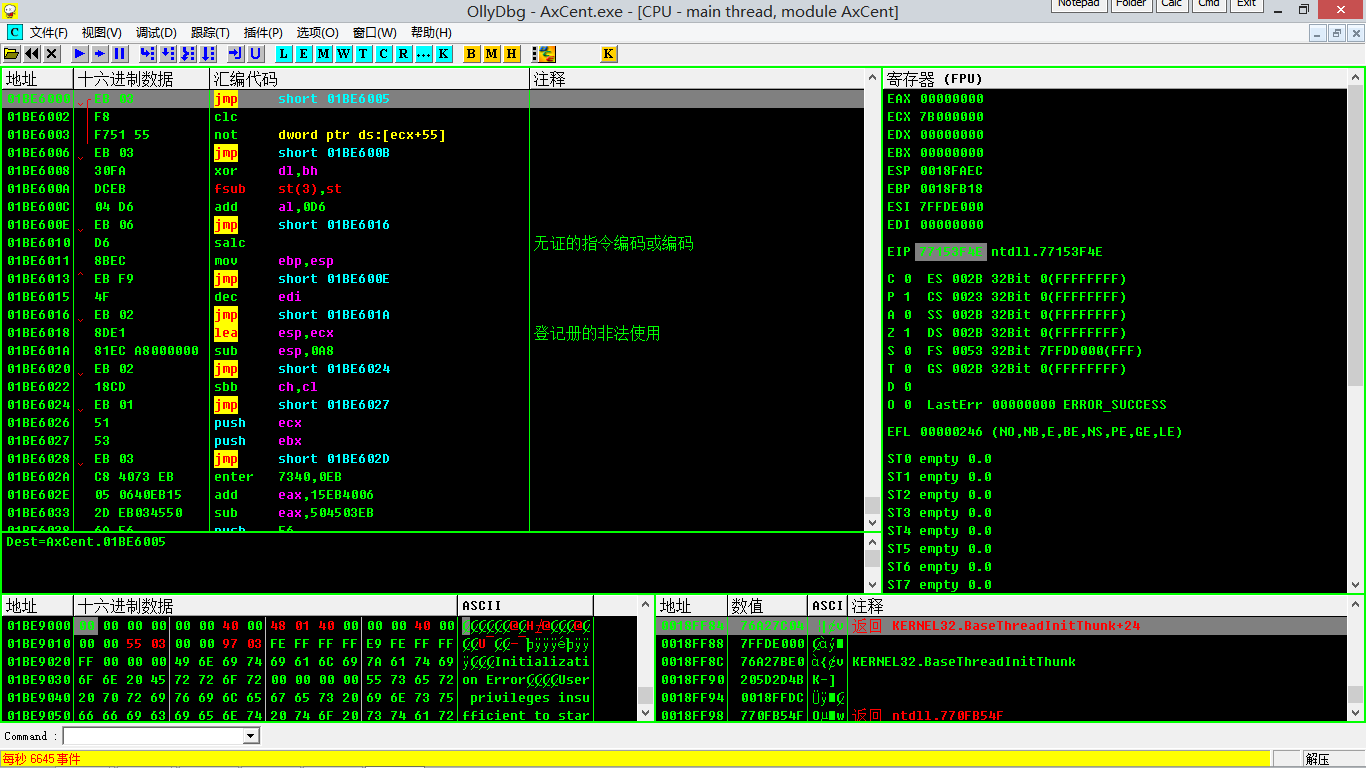Screen dimensions: 1366x768
Task: Click the 每秒 6645 事件 status bar text
Action: (x=42, y=759)
